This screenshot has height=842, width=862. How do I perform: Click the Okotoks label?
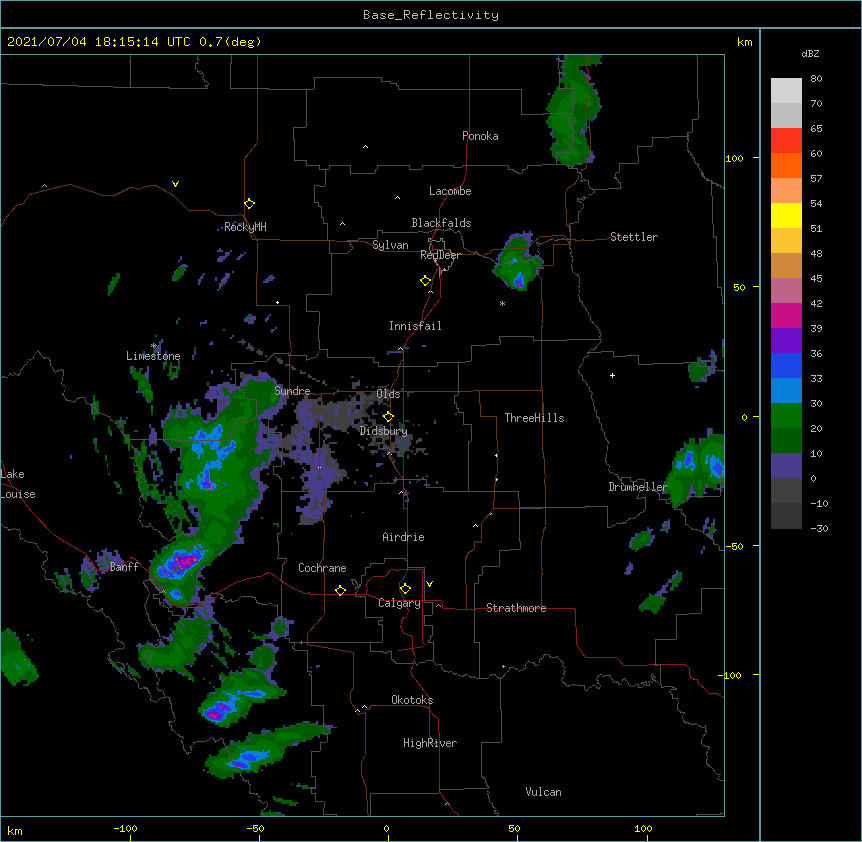click(412, 700)
